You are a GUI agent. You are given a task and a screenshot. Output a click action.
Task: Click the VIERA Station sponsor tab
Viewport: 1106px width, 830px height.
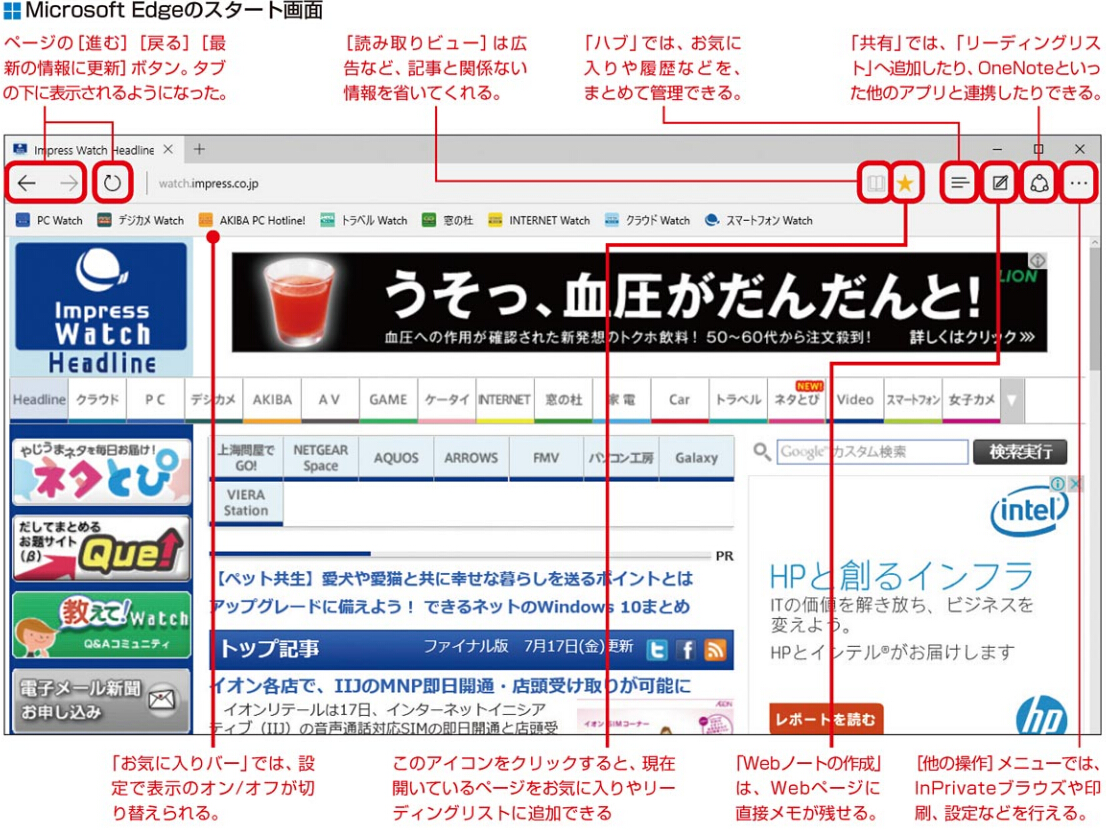(245, 503)
